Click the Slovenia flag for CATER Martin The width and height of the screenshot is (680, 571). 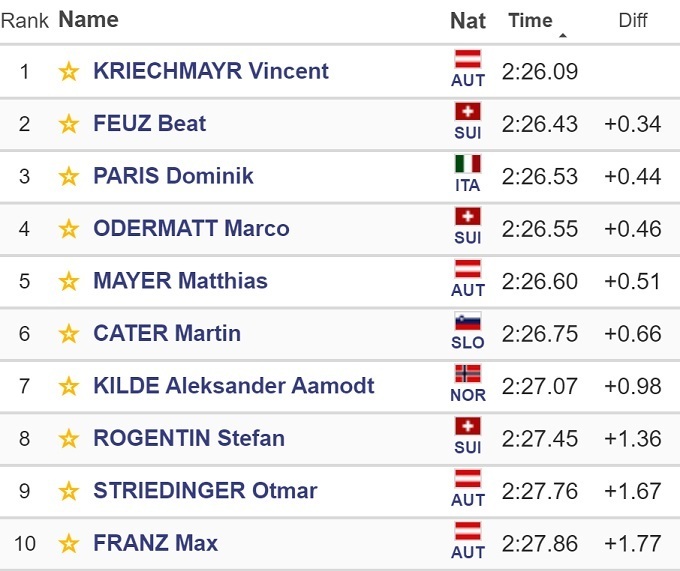468,322
